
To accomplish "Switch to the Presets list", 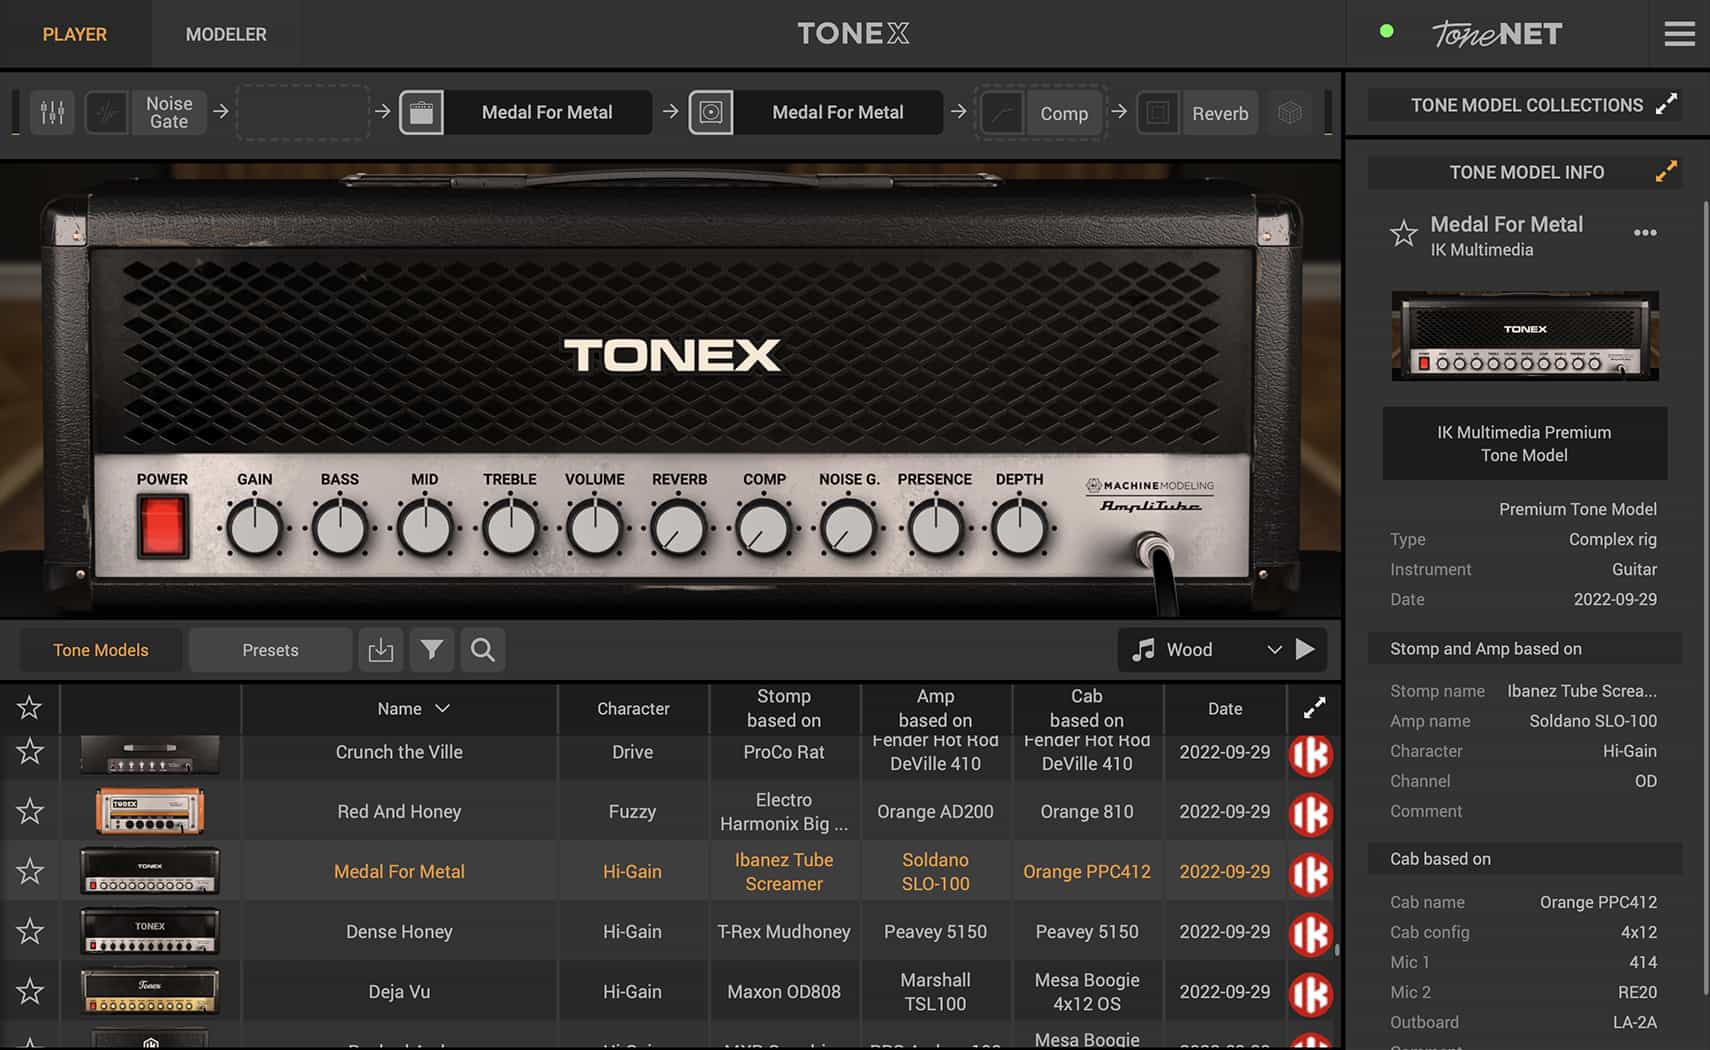I will click(269, 650).
